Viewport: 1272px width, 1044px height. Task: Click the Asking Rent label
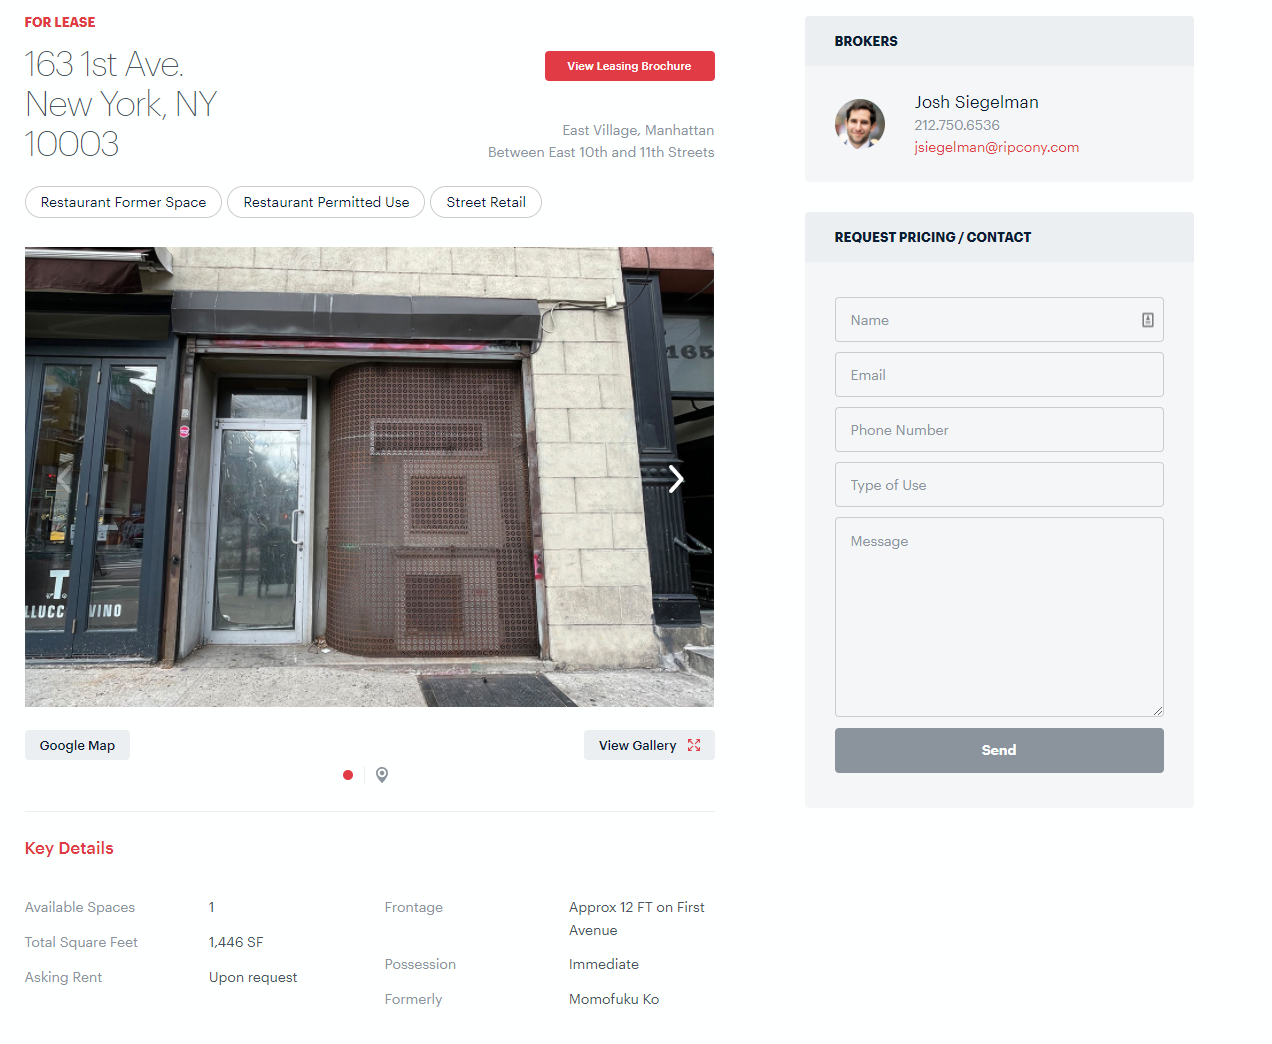[x=63, y=977]
